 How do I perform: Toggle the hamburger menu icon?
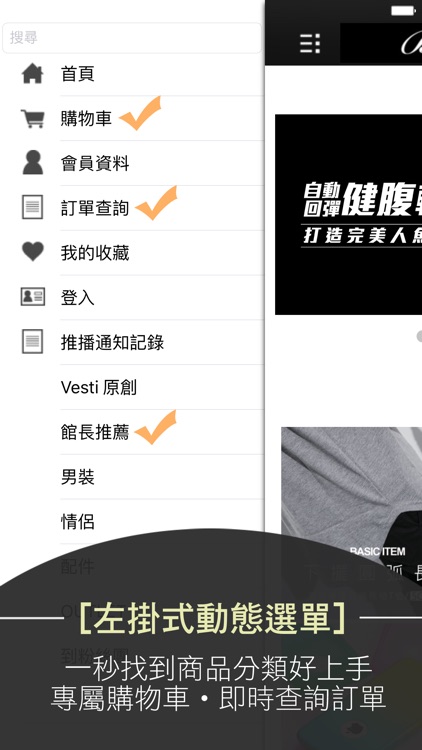[310, 44]
